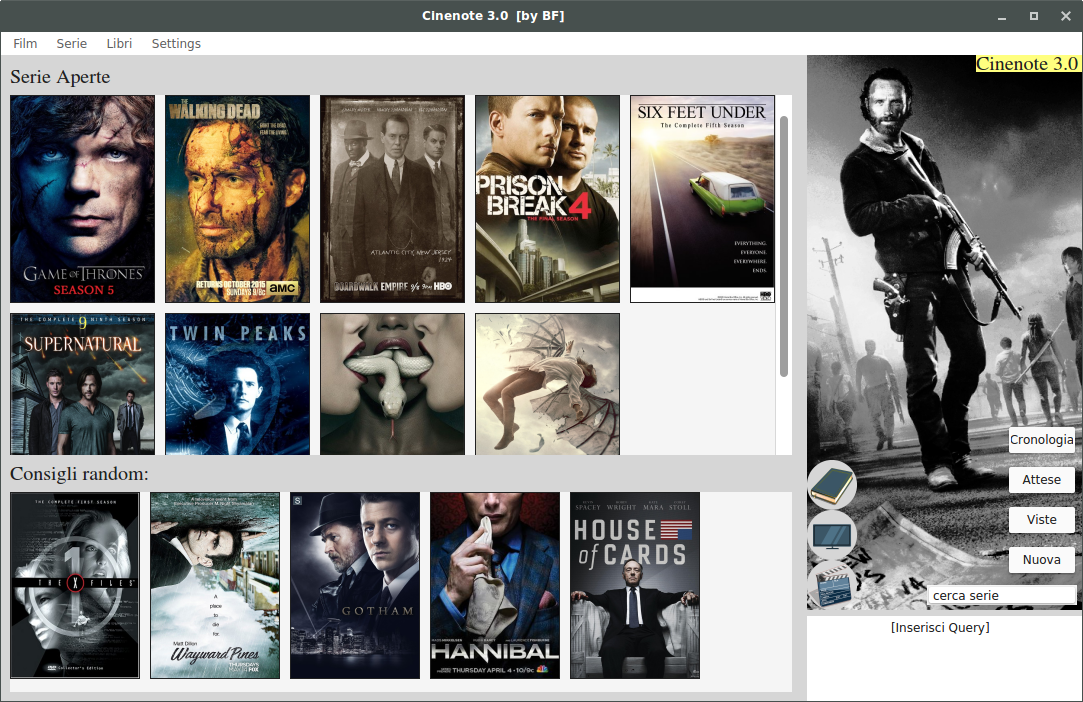Screen dimensions: 1083x702
Task: Open the Hannibal recommended poster
Action: (x=495, y=585)
